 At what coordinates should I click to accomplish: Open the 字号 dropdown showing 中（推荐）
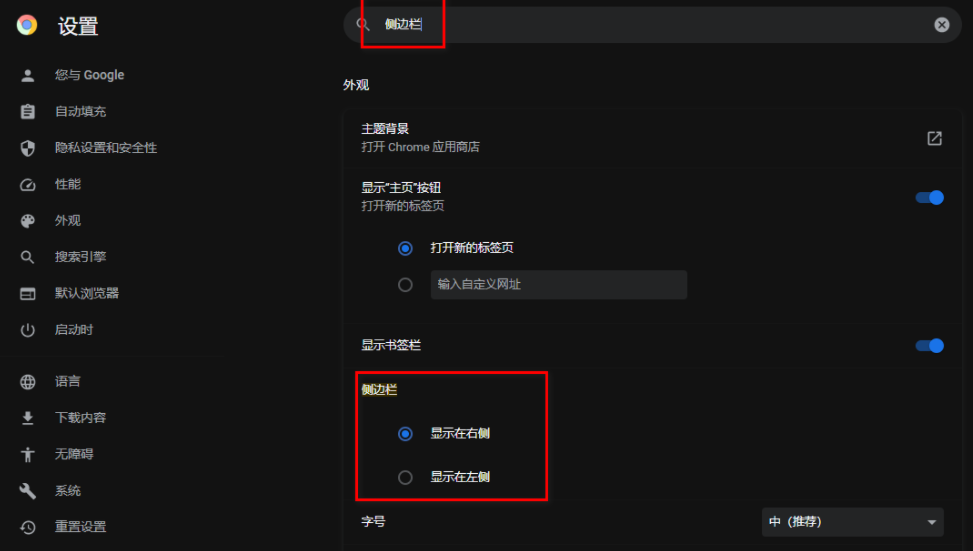(x=853, y=522)
